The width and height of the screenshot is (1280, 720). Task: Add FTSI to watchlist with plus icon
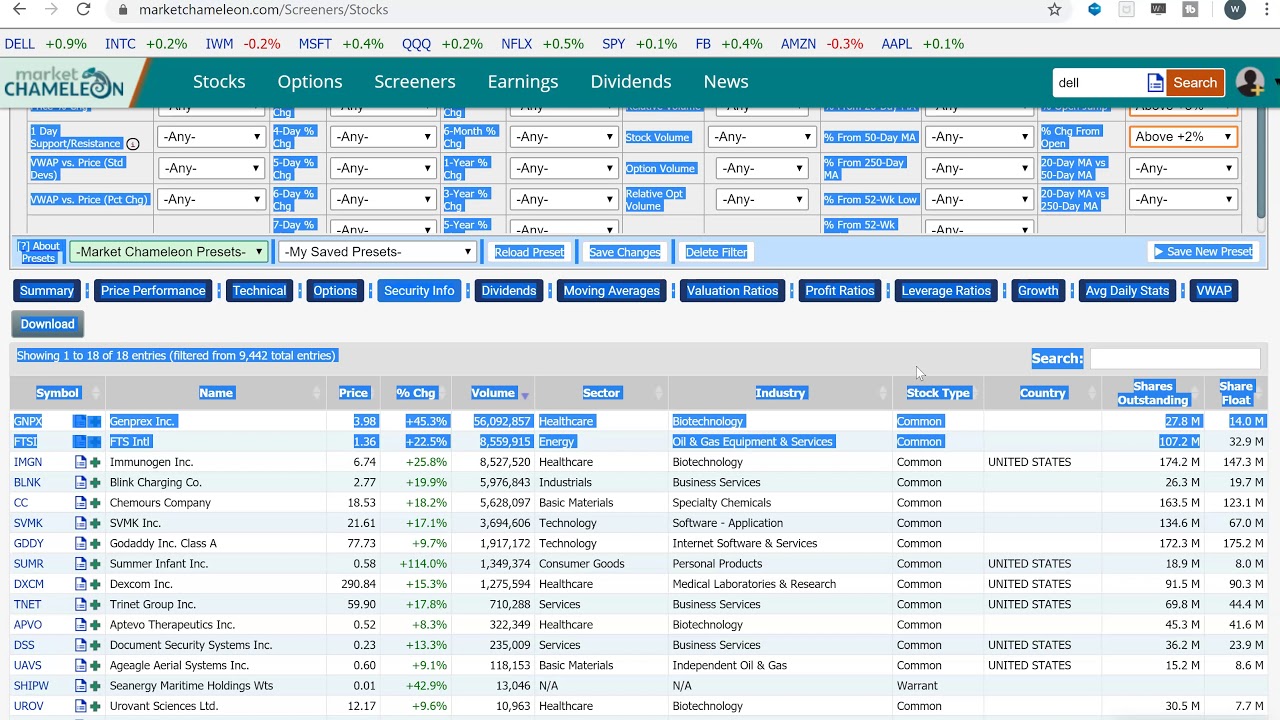tap(94, 442)
